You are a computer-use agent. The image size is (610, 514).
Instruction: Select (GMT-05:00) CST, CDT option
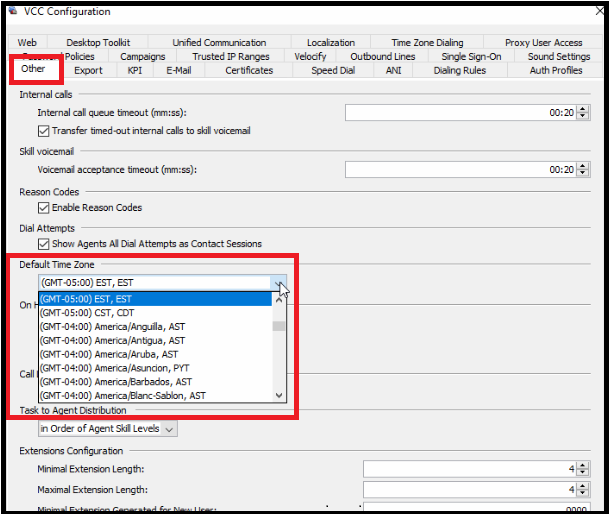155,313
